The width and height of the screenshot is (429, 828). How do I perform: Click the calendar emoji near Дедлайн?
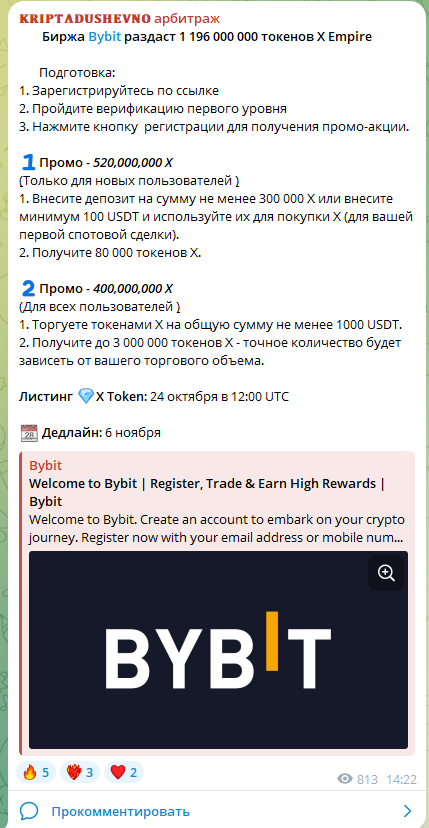pyautogui.click(x=29, y=432)
